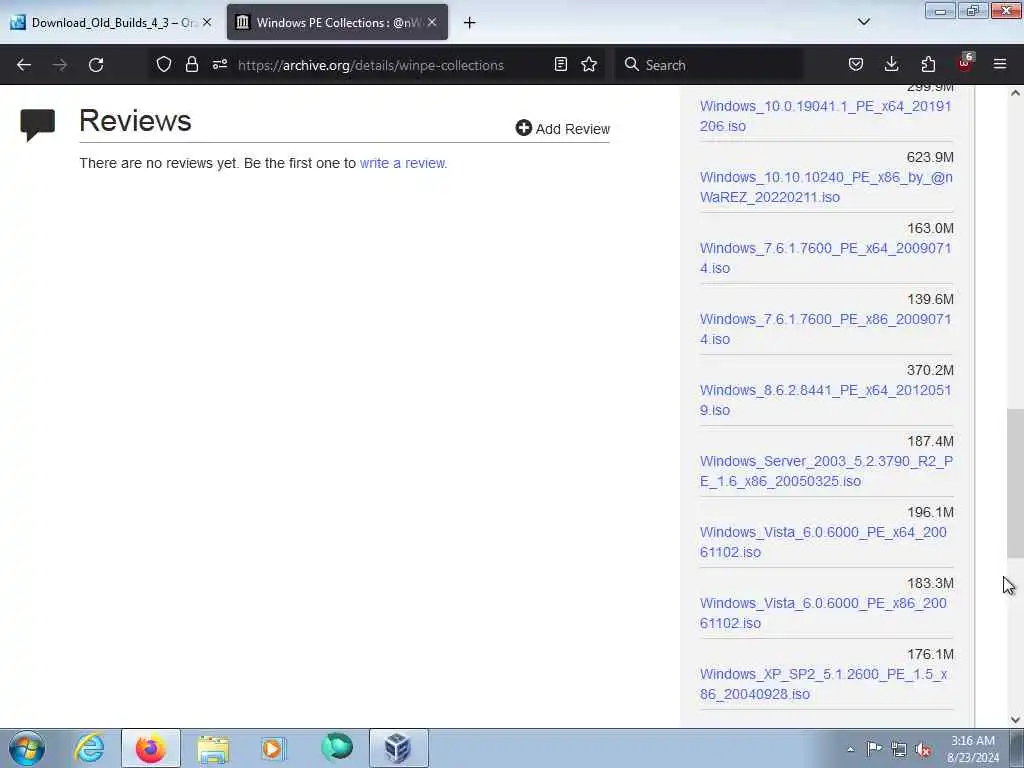Switch to Download_Old_Builds_4_3 tab
The image size is (1024, 768).
pos(112,22)
